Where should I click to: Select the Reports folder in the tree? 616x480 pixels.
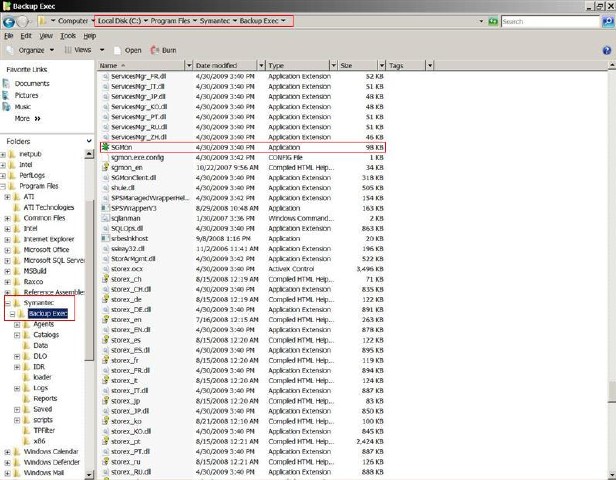[45, 399]
